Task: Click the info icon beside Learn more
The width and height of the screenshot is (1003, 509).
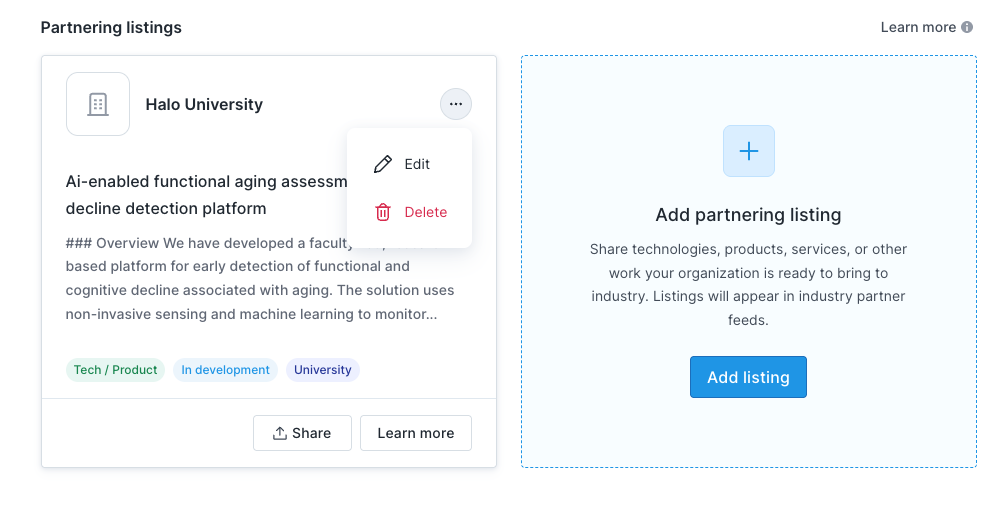Action: [x=967, y=27]
